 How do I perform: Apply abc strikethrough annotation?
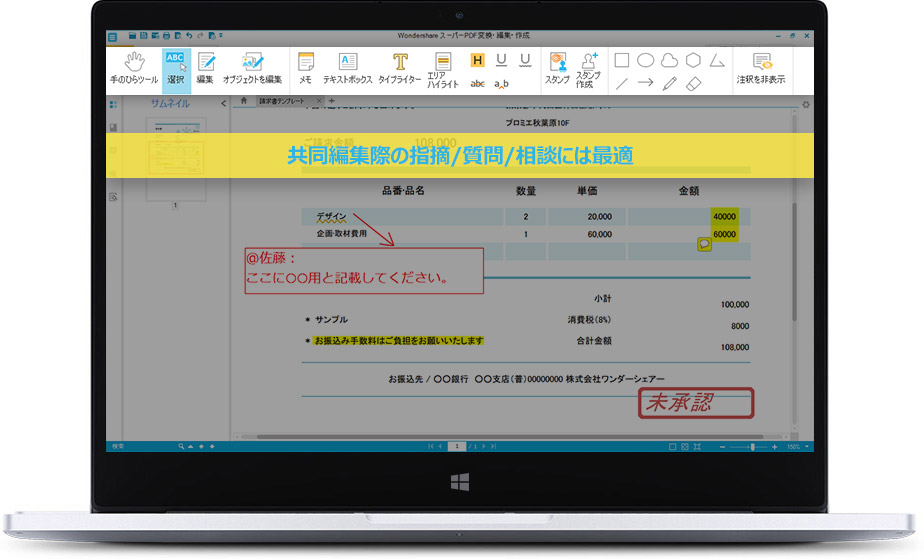click(x=477, y=84)
